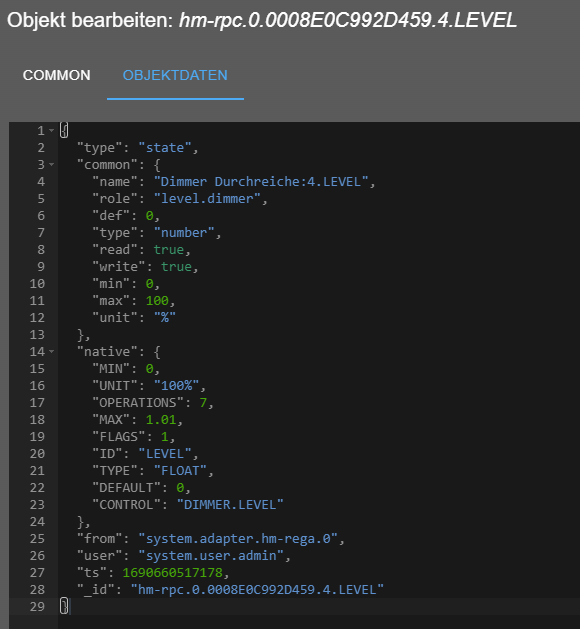Click the "state" type value
Screen dimensions: 580x629
[165, 148]
